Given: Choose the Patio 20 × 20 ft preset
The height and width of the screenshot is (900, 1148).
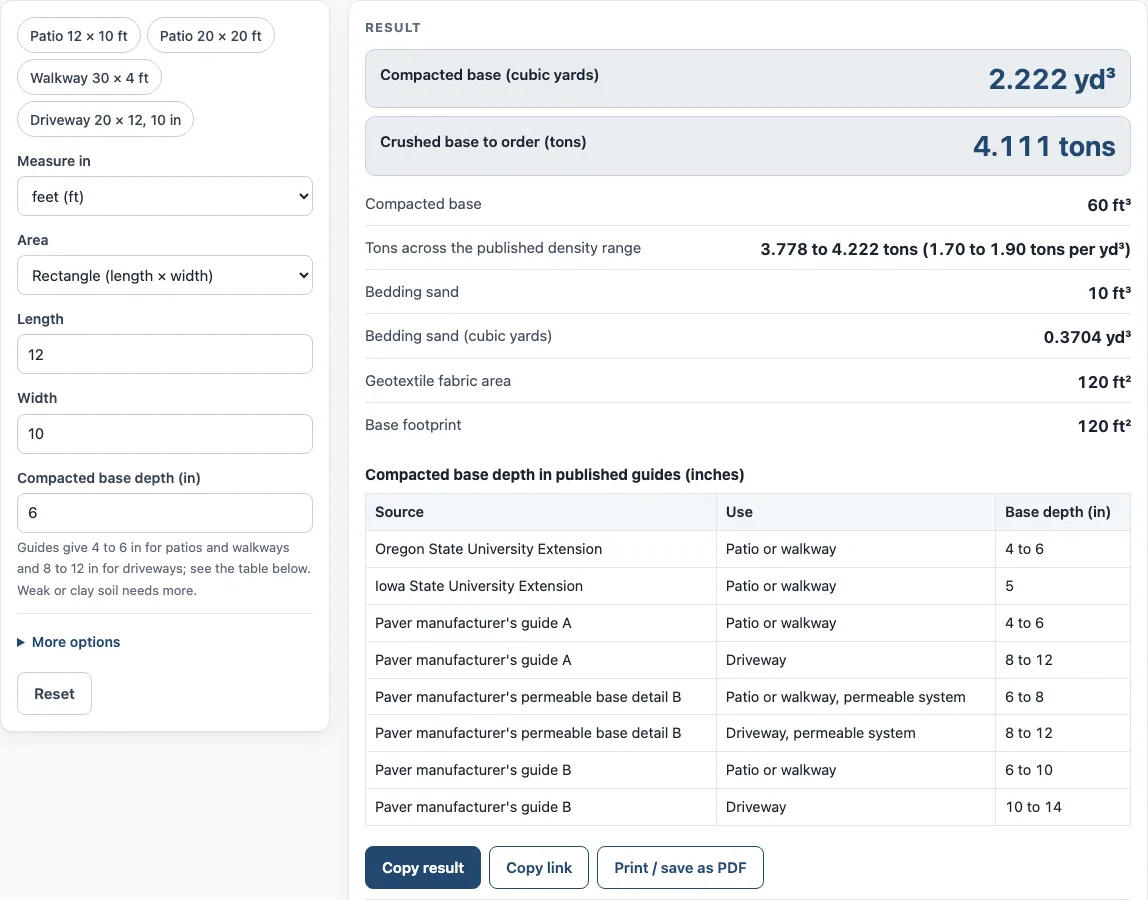Looking at the screenshot, I should click(211, 36).
